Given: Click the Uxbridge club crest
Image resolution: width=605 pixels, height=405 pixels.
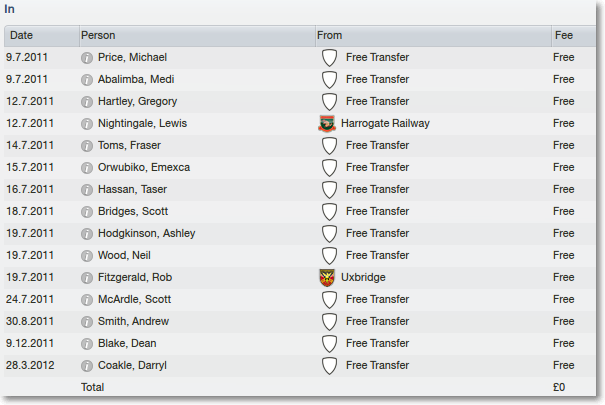Looking at the screenshot, I should 327,278.
